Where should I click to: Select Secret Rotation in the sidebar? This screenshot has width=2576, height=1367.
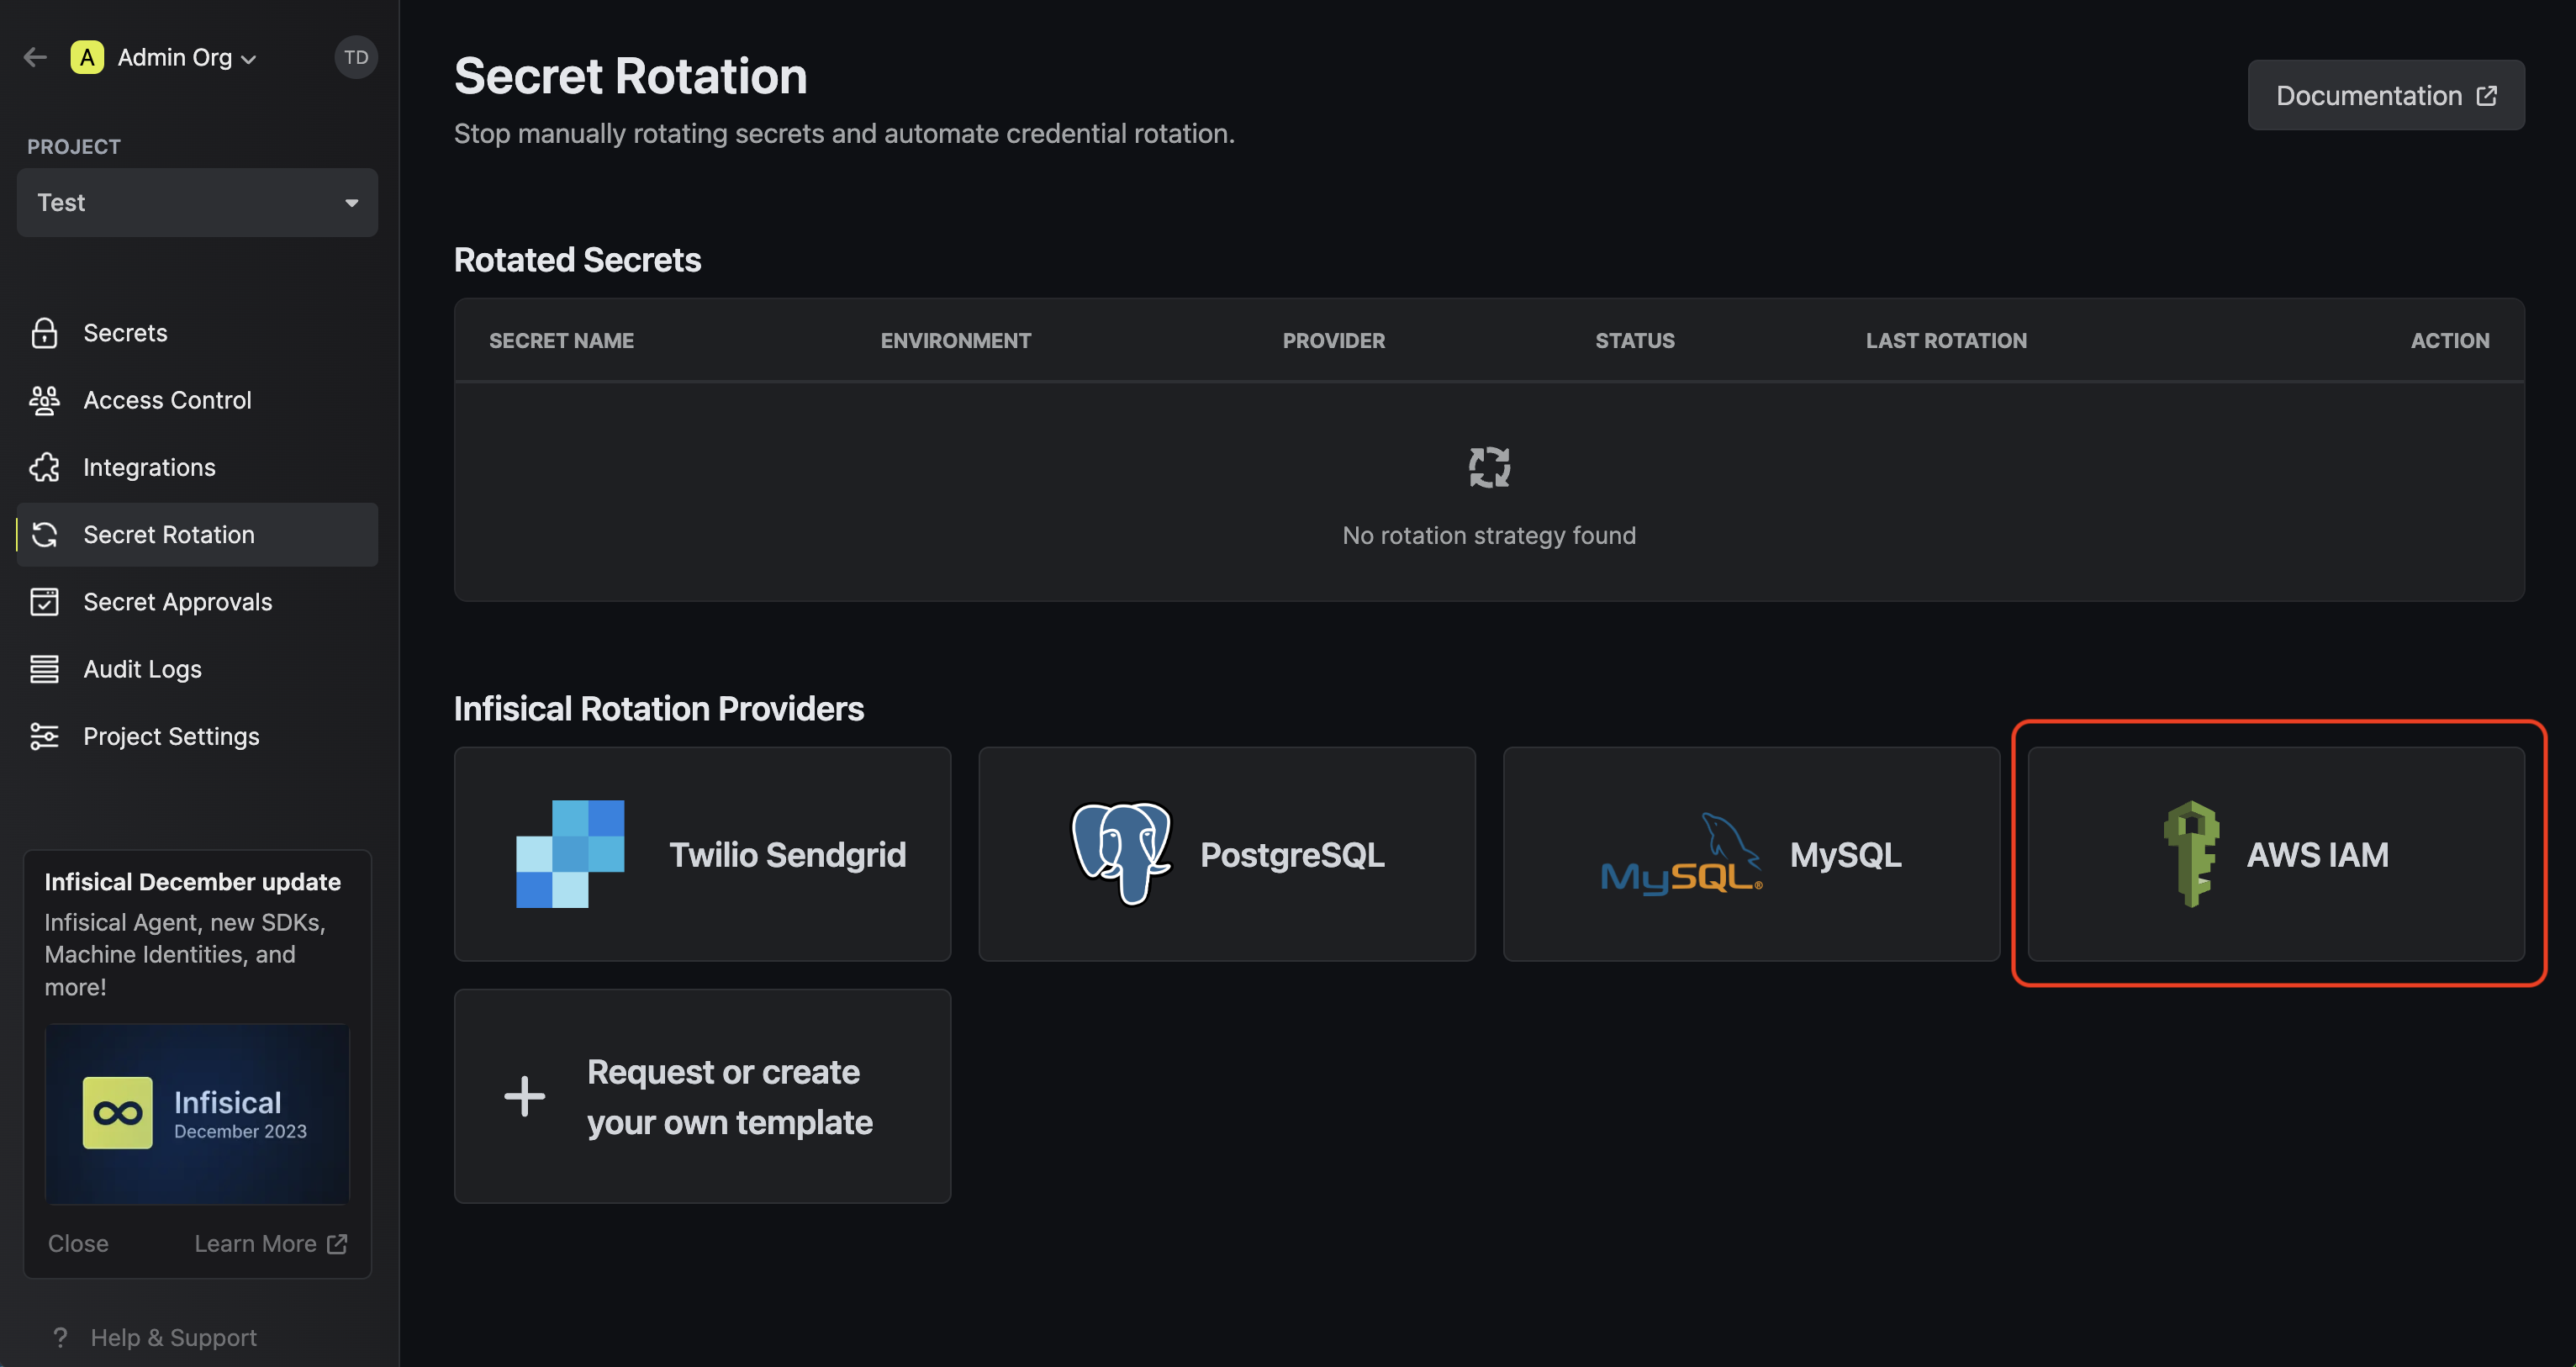click(197, 535)
